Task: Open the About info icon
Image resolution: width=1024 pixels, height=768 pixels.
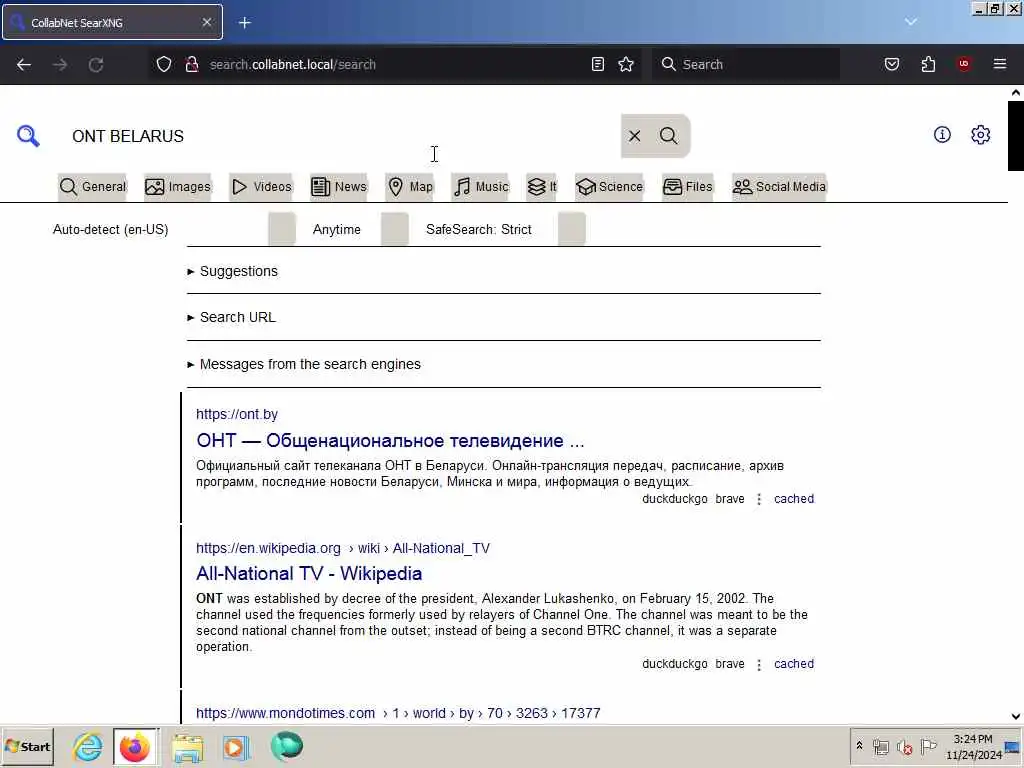Action: [942, 135]
